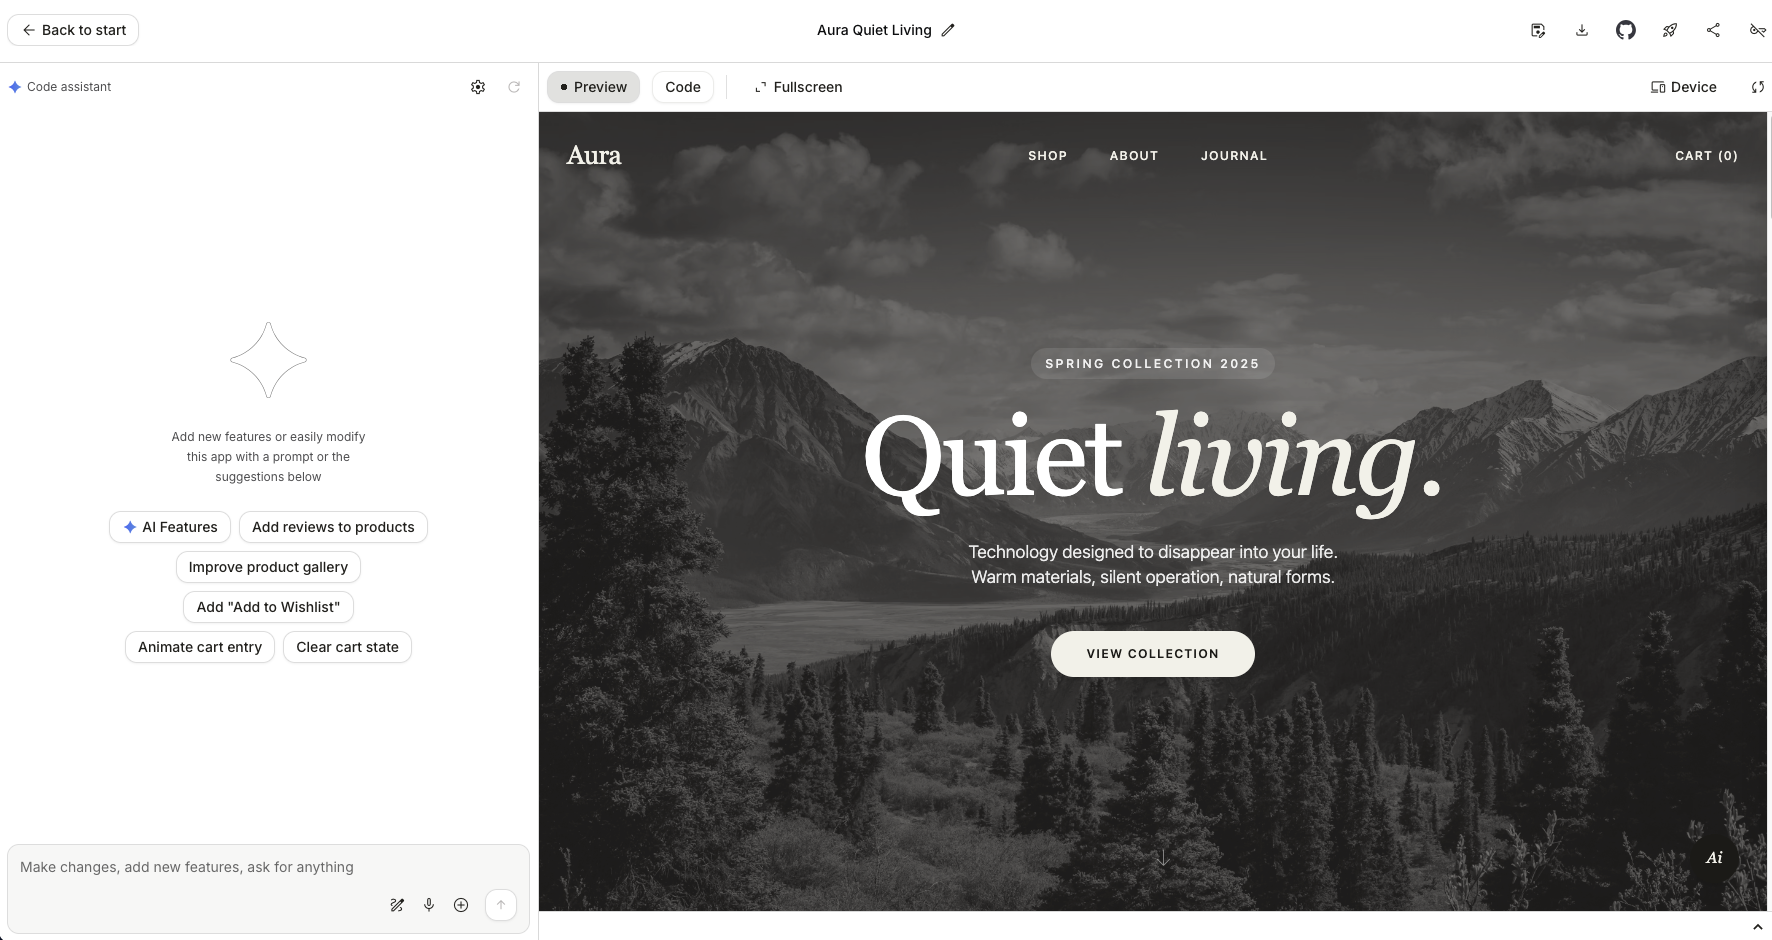
Task: Pick the Animate cart entry suggestion
Action: [200, 647]
